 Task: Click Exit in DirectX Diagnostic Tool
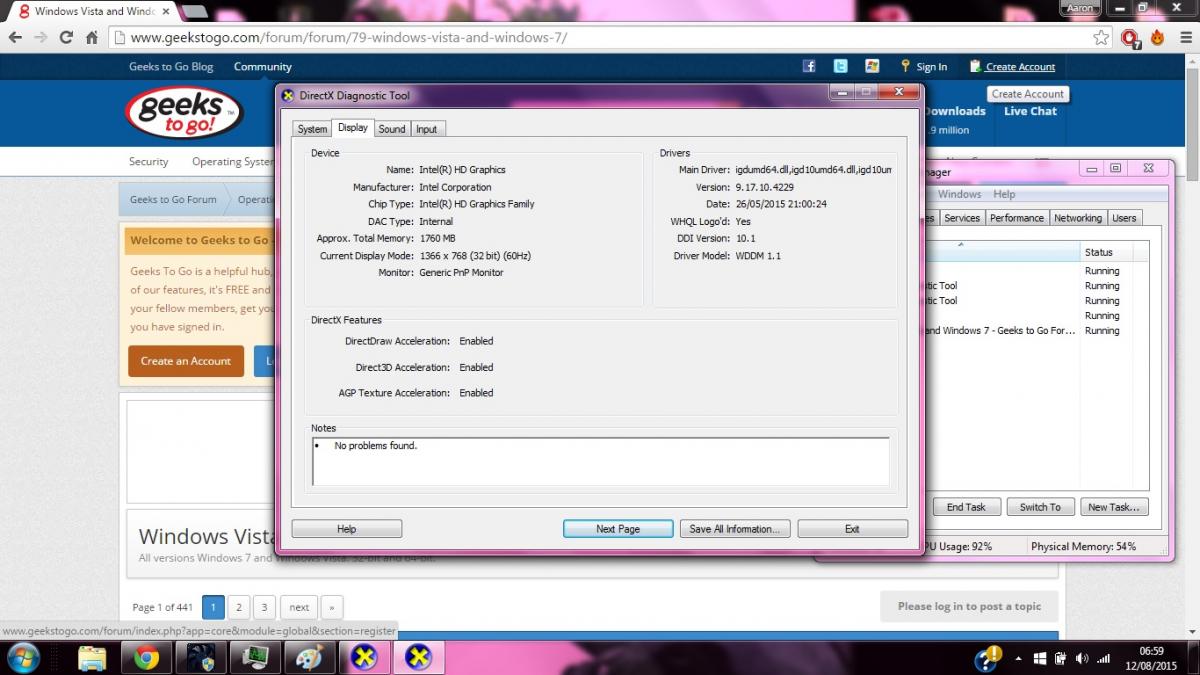[x=852, y=529]
